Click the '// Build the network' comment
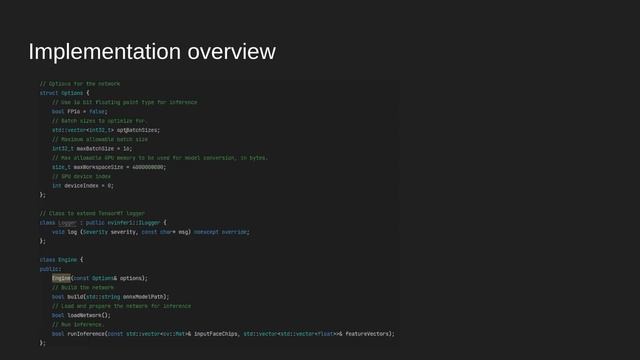This screenshot has width=640, height=360. [x=83, y=287]
